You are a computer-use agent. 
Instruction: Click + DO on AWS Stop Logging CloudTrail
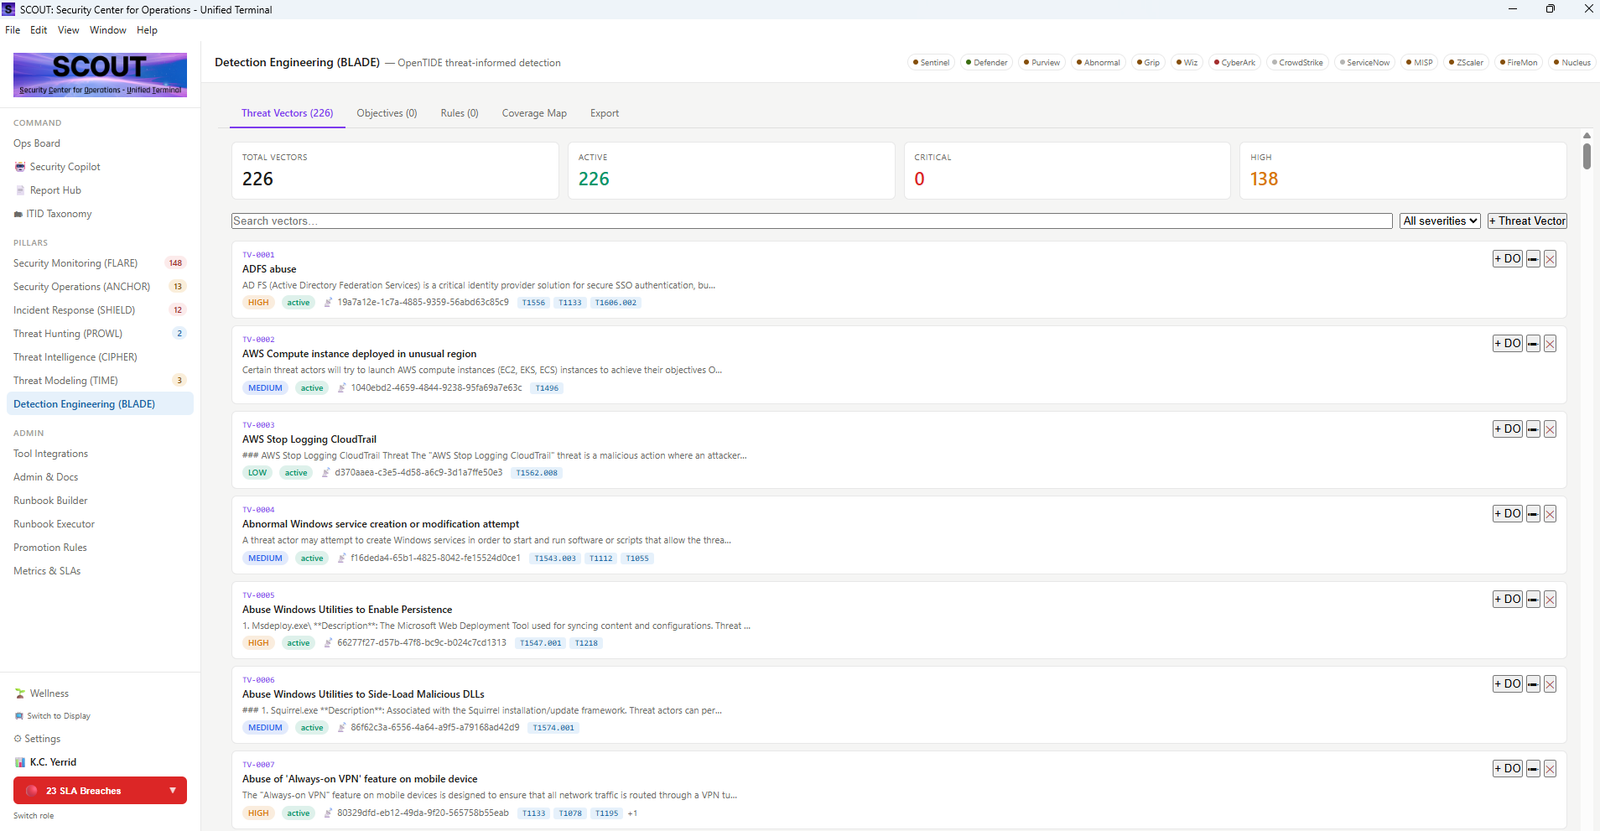click(x=1507, y=429)
